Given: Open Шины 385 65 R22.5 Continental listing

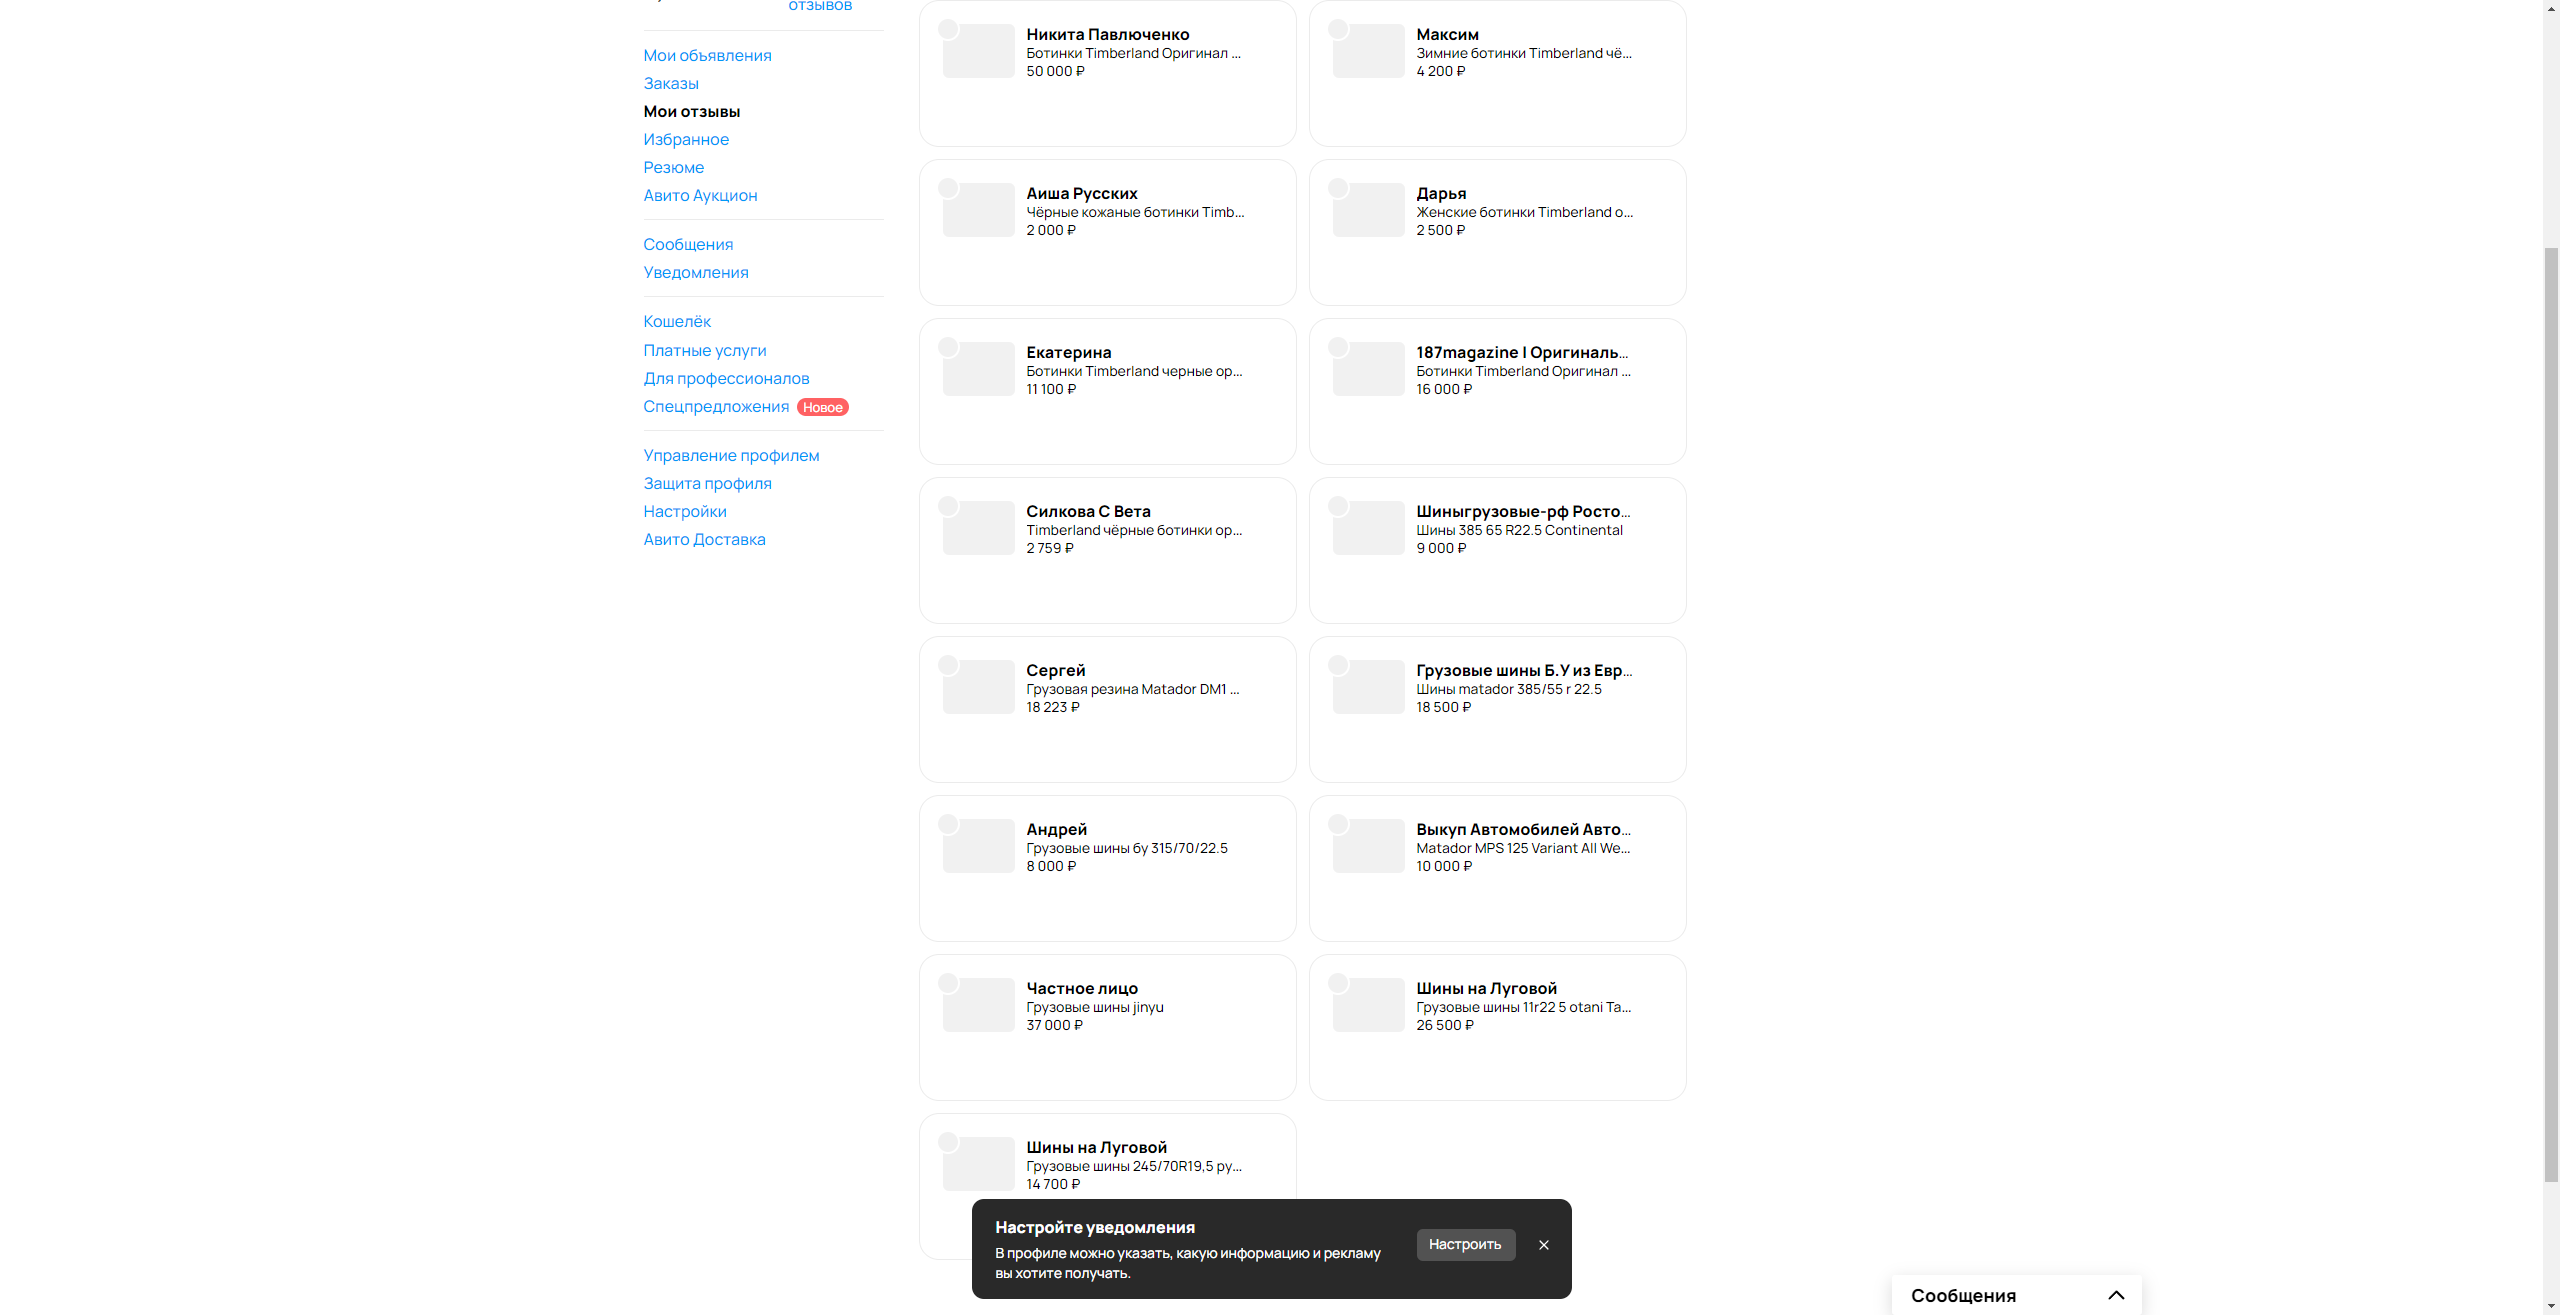Looking at the screenshot, I should click(x=1519, y=531).
